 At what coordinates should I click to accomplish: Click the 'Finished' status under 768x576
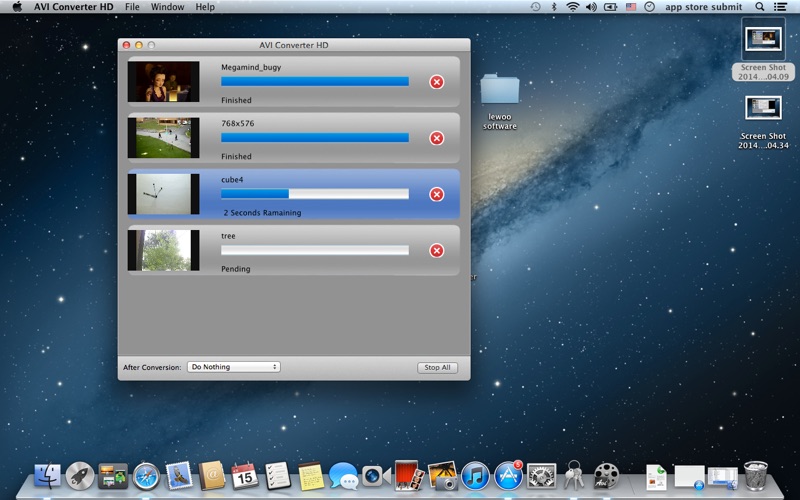point(236,157)
